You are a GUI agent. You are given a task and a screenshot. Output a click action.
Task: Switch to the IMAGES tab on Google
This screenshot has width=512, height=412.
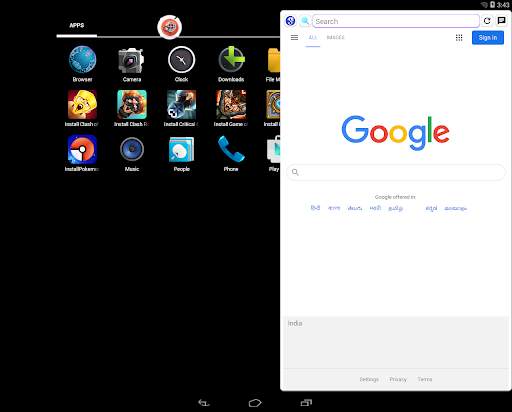(x=335, y=38)
